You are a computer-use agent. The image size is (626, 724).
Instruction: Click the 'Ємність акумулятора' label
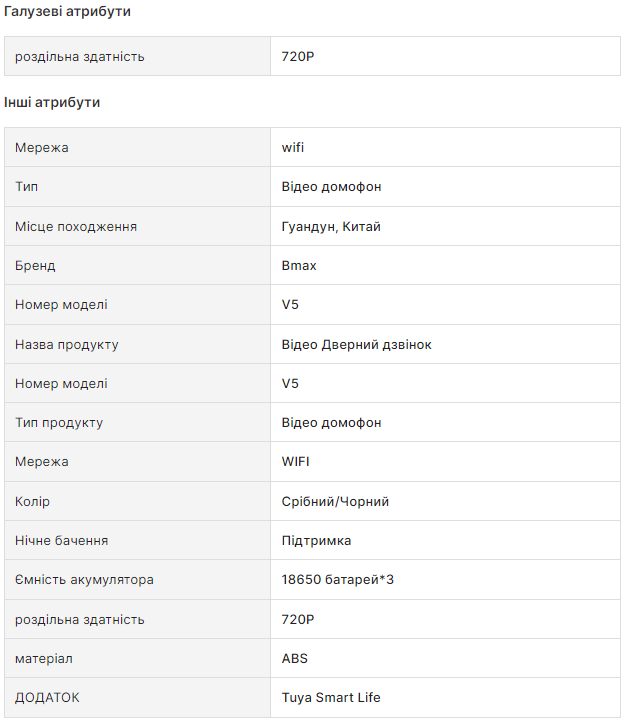(x=84, y=580)
